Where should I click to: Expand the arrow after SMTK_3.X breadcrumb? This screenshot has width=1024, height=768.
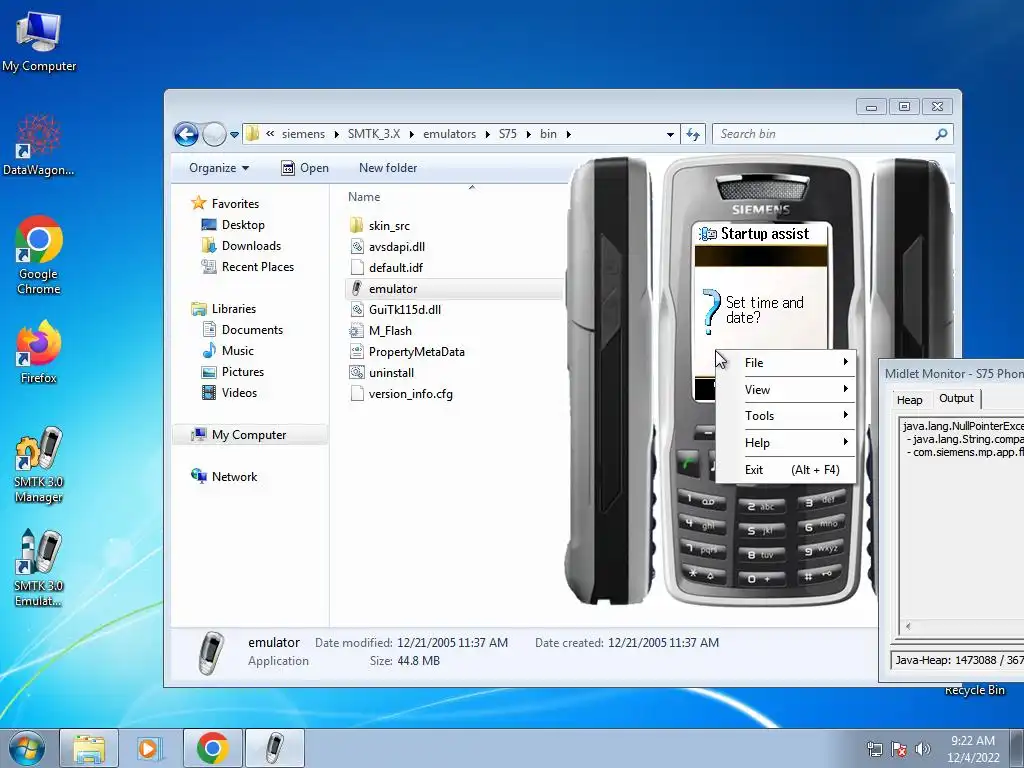tap(412, 135)
